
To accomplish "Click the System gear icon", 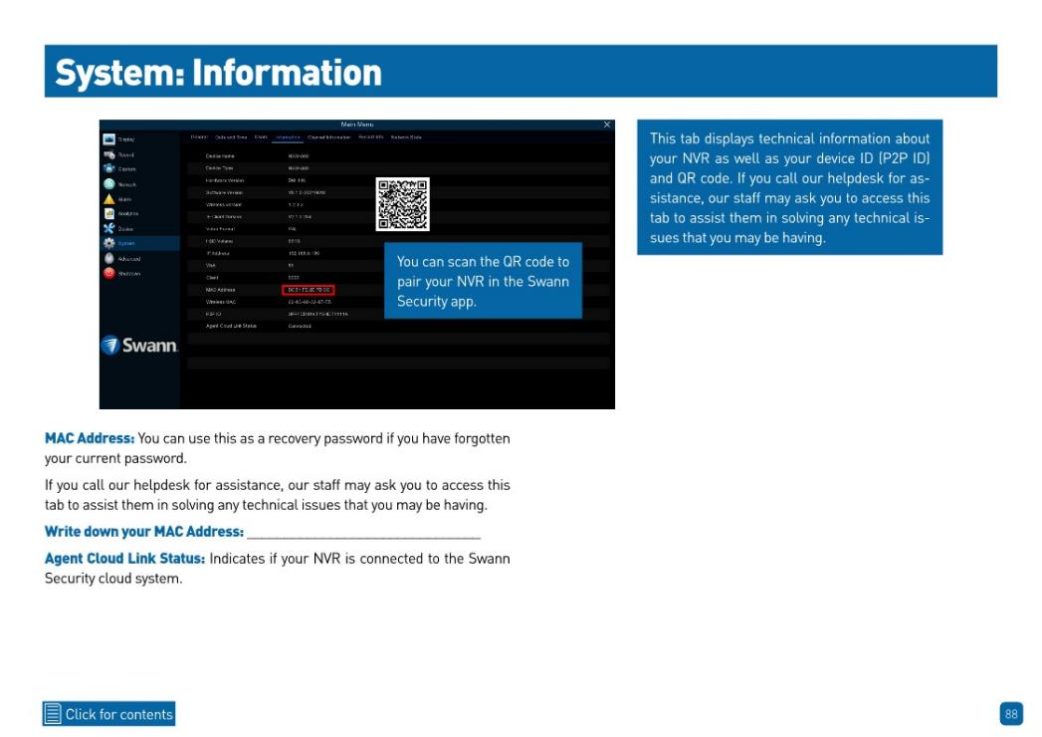I will [108, 243].
